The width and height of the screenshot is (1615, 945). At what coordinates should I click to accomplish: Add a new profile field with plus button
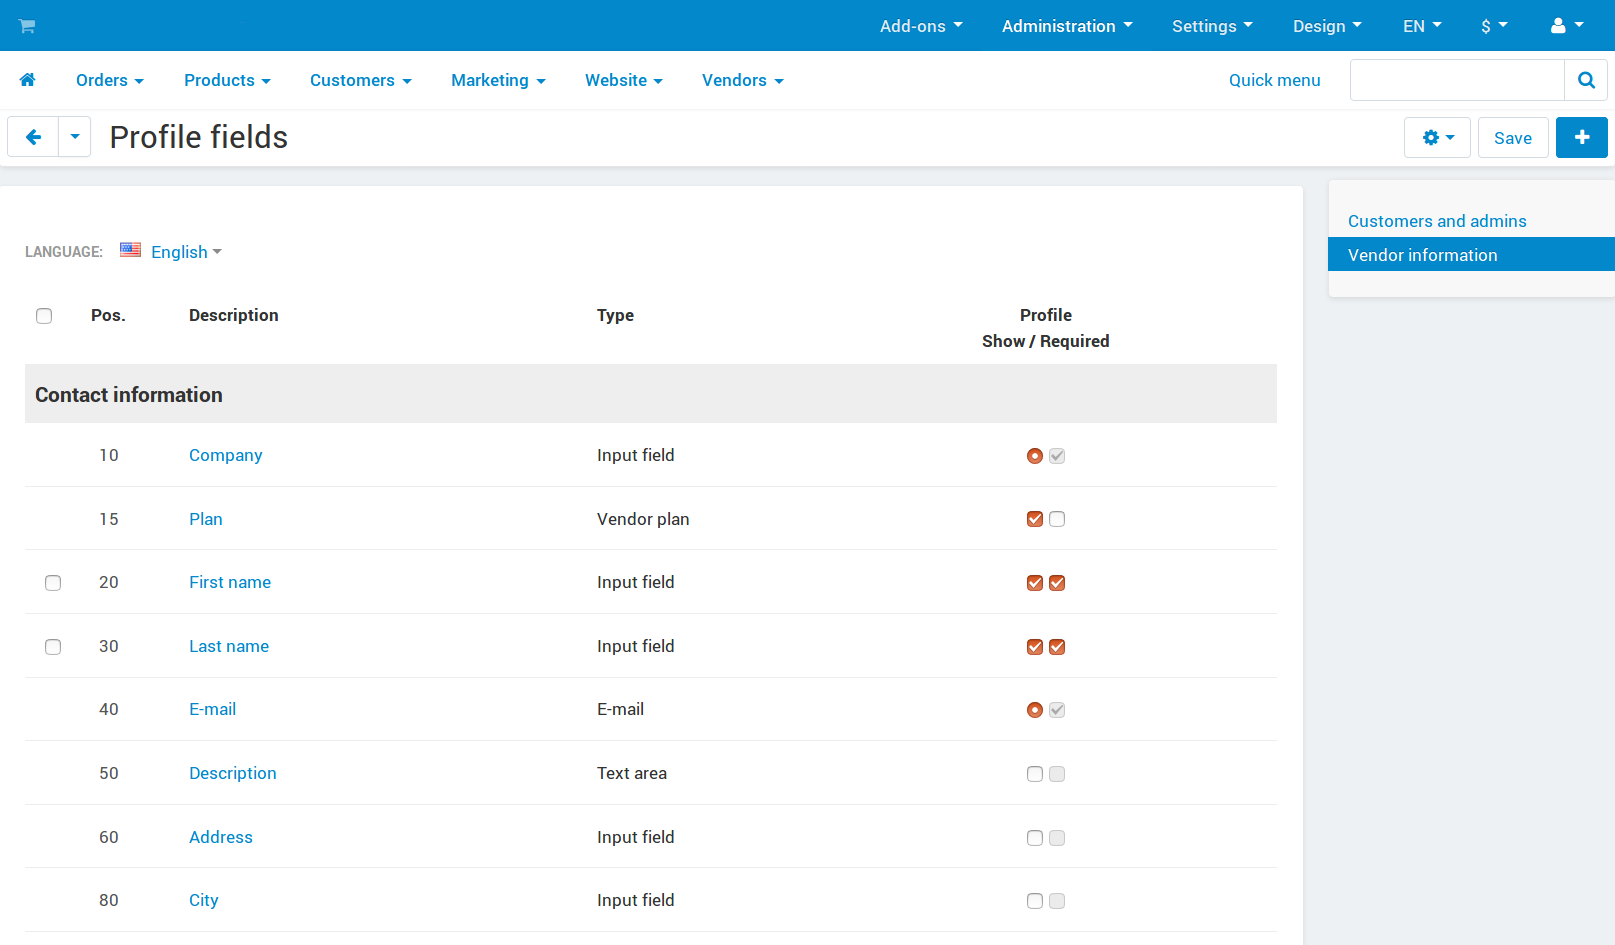(x=1582, y=137)
